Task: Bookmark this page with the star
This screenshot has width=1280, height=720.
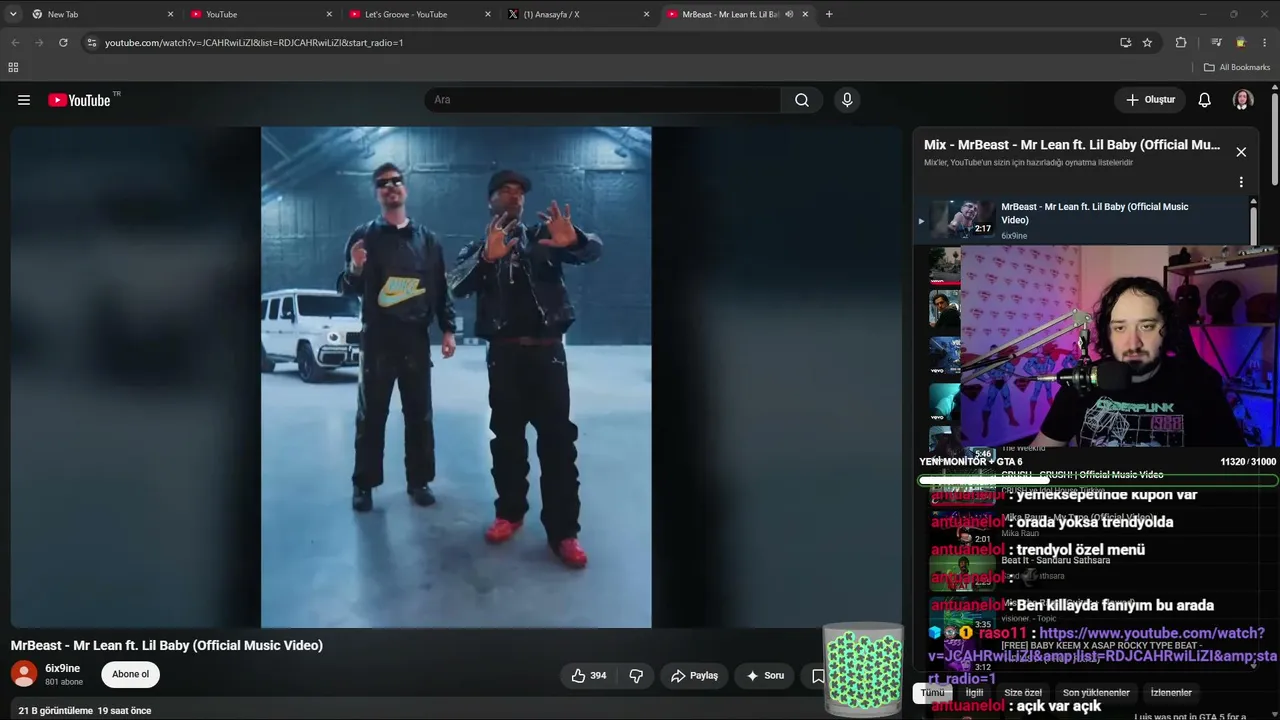Action: 1147,43
